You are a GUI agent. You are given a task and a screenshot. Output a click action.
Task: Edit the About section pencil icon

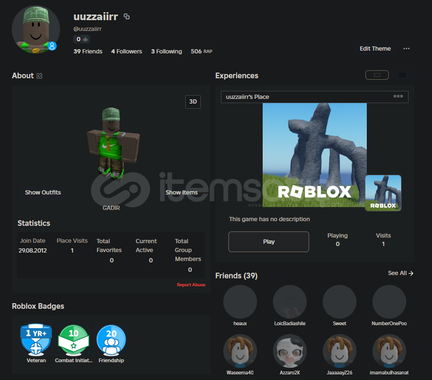(x=39, y=76)
